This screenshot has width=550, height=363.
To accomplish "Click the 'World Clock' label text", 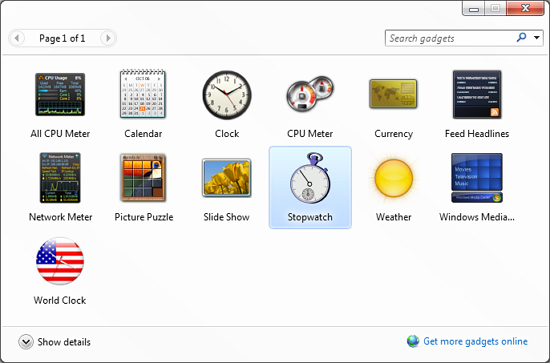I will 60,300.
